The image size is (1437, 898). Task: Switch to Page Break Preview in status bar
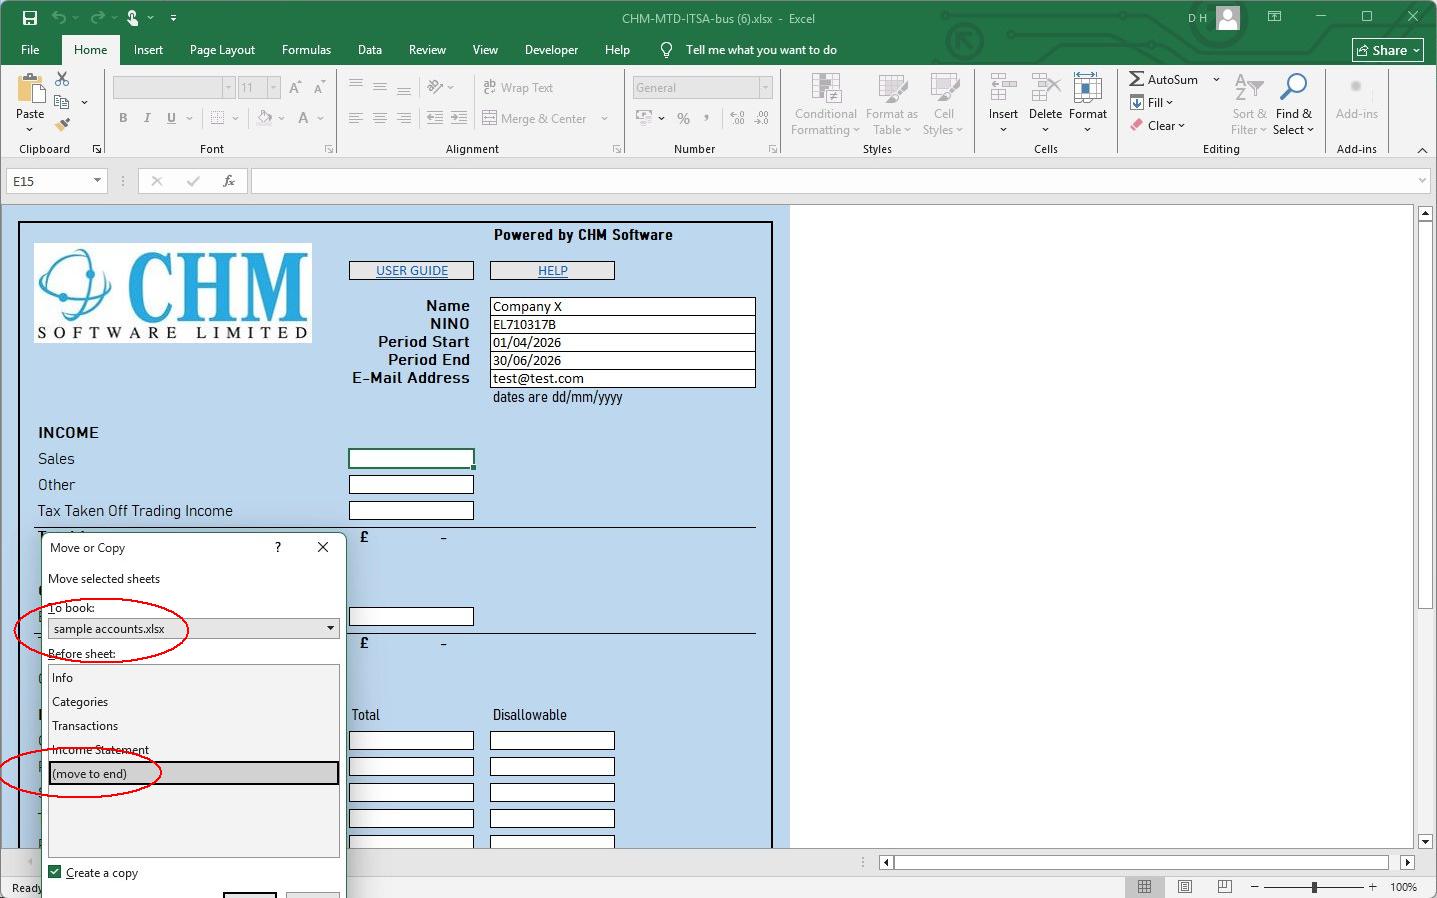[1225, 887]
